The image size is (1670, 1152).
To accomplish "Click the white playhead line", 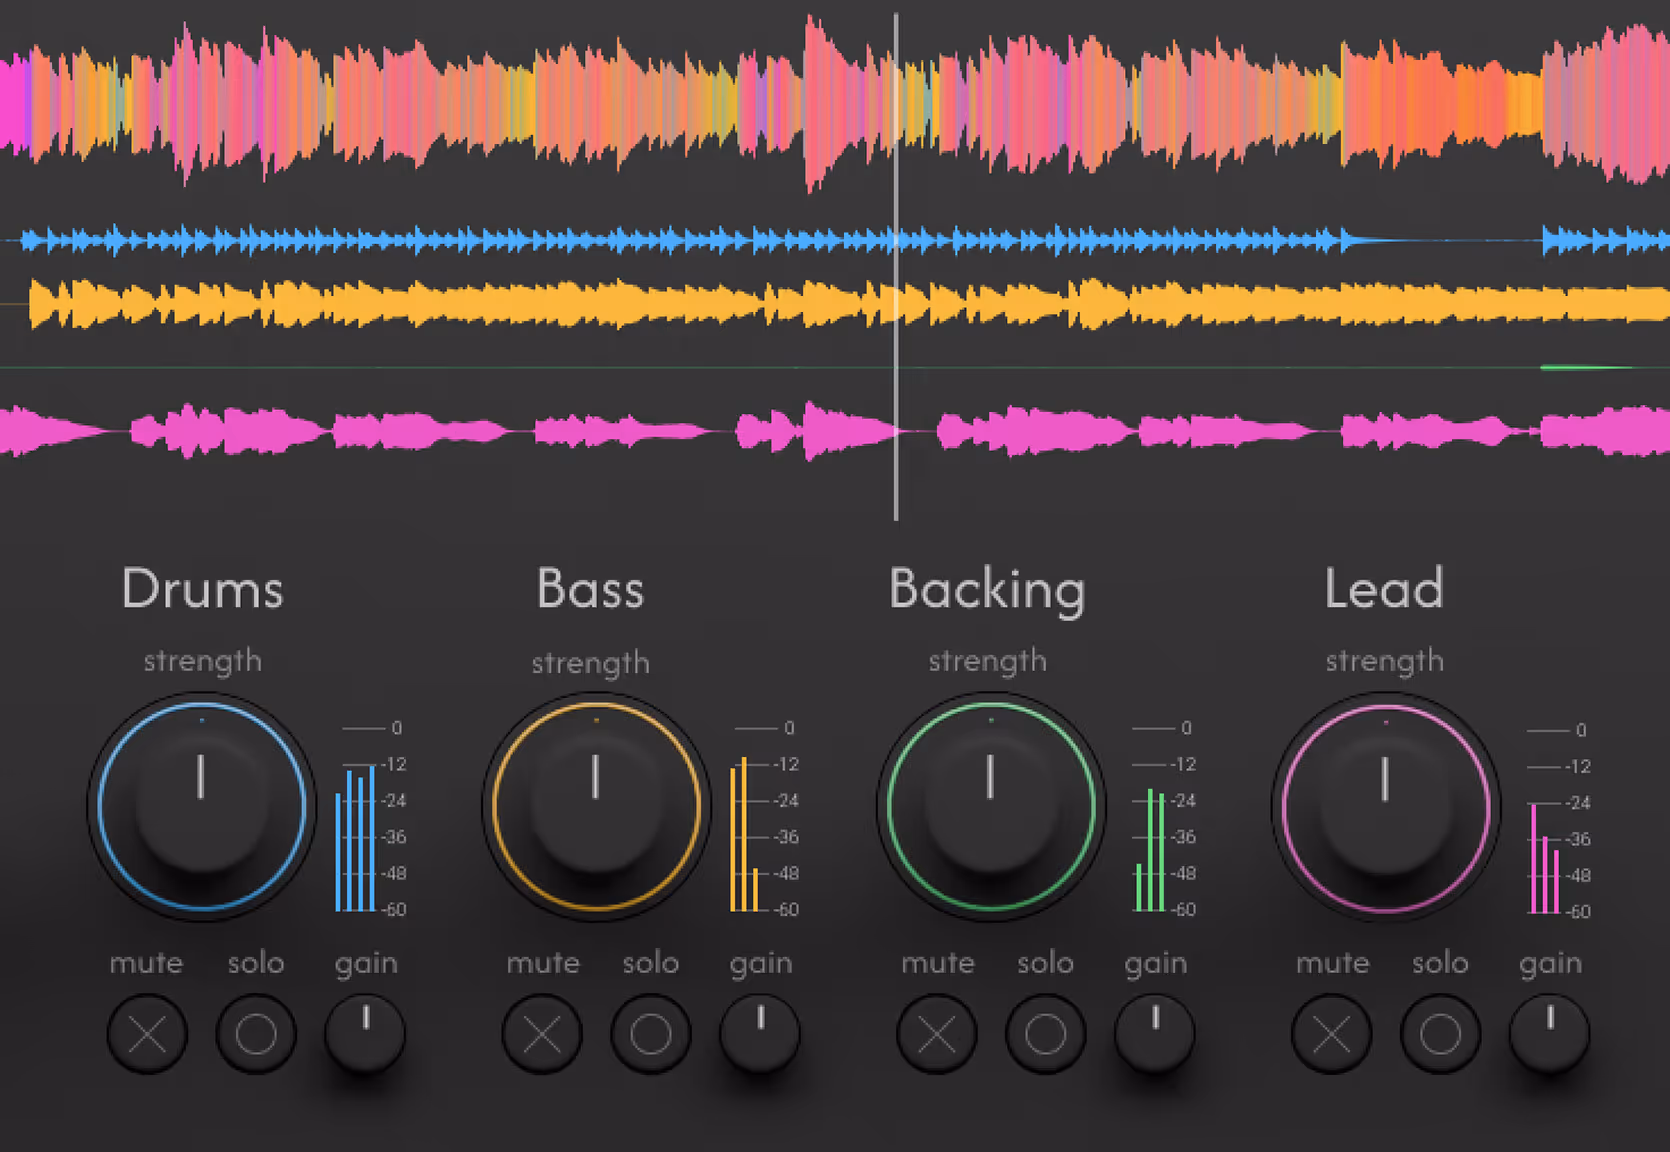I will tap(896, 267).
